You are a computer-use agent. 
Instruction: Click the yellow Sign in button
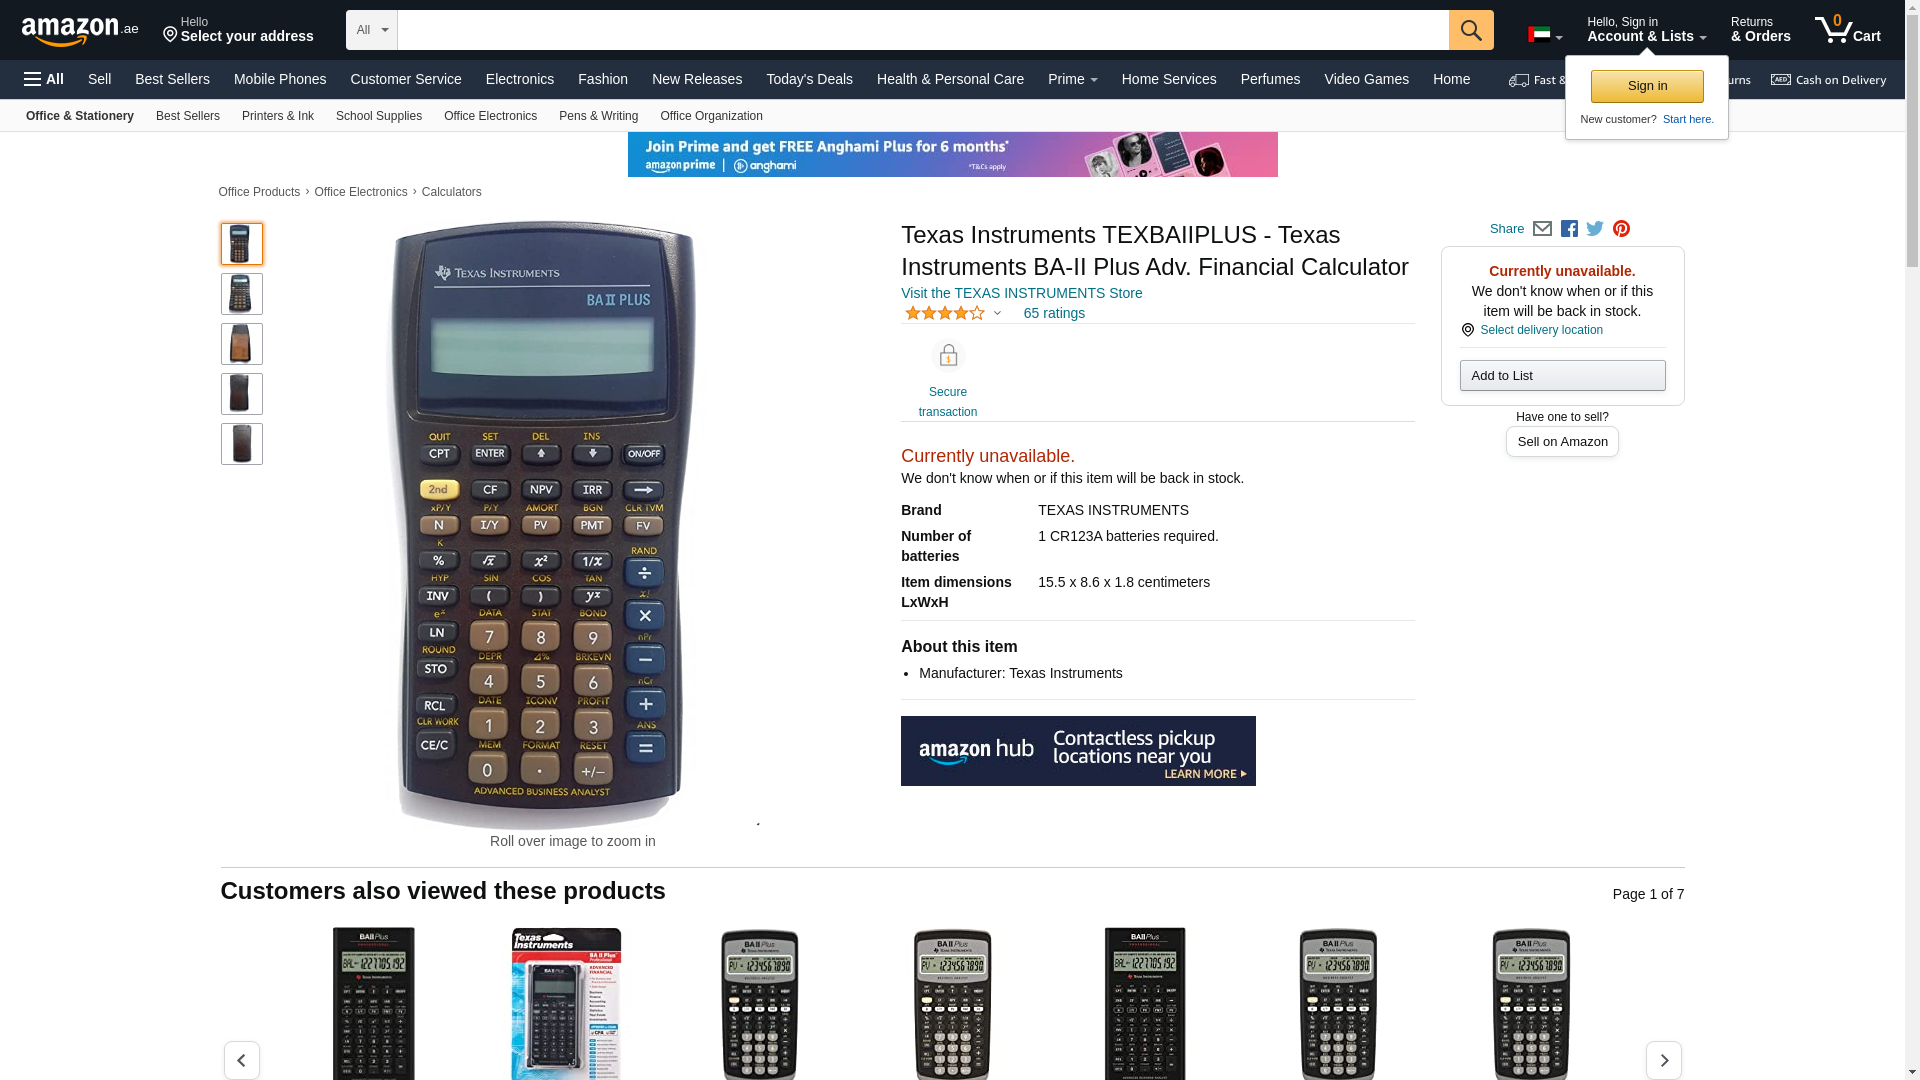(x=1647, y=86)
